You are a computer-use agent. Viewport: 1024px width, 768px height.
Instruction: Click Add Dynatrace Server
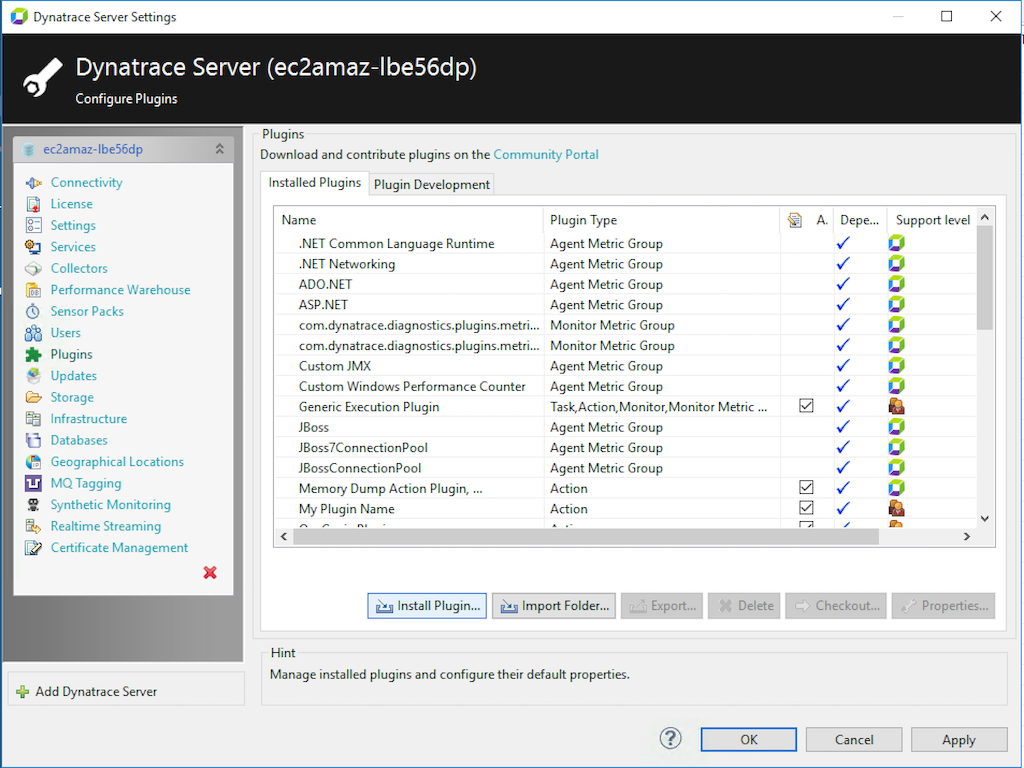pos(96,692)
